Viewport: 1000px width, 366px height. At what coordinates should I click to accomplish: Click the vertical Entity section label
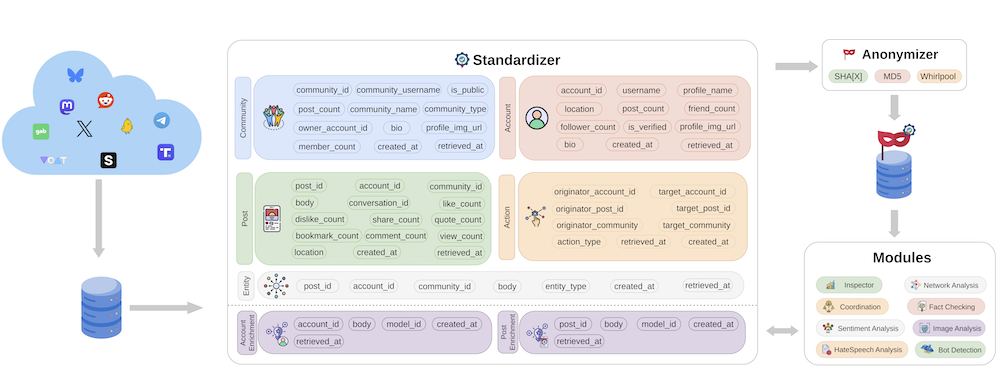(247, 285)
